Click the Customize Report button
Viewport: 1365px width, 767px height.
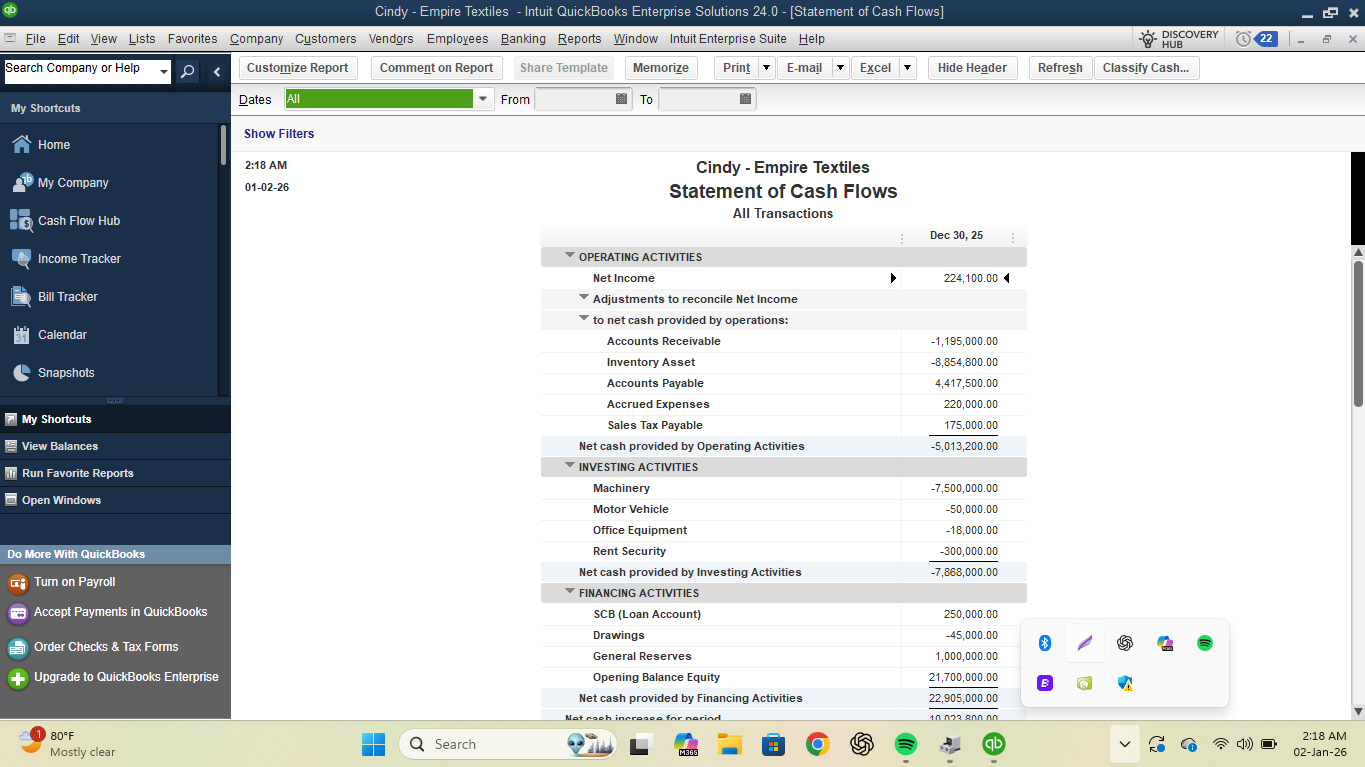pos(298,68)
